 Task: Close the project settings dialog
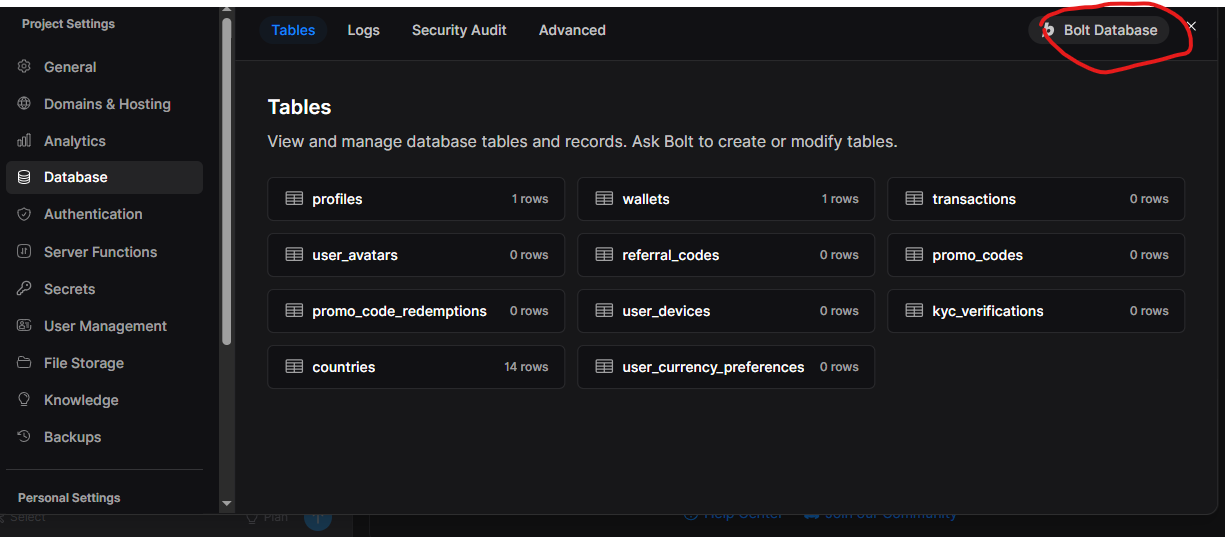[x=1191, y=27]
